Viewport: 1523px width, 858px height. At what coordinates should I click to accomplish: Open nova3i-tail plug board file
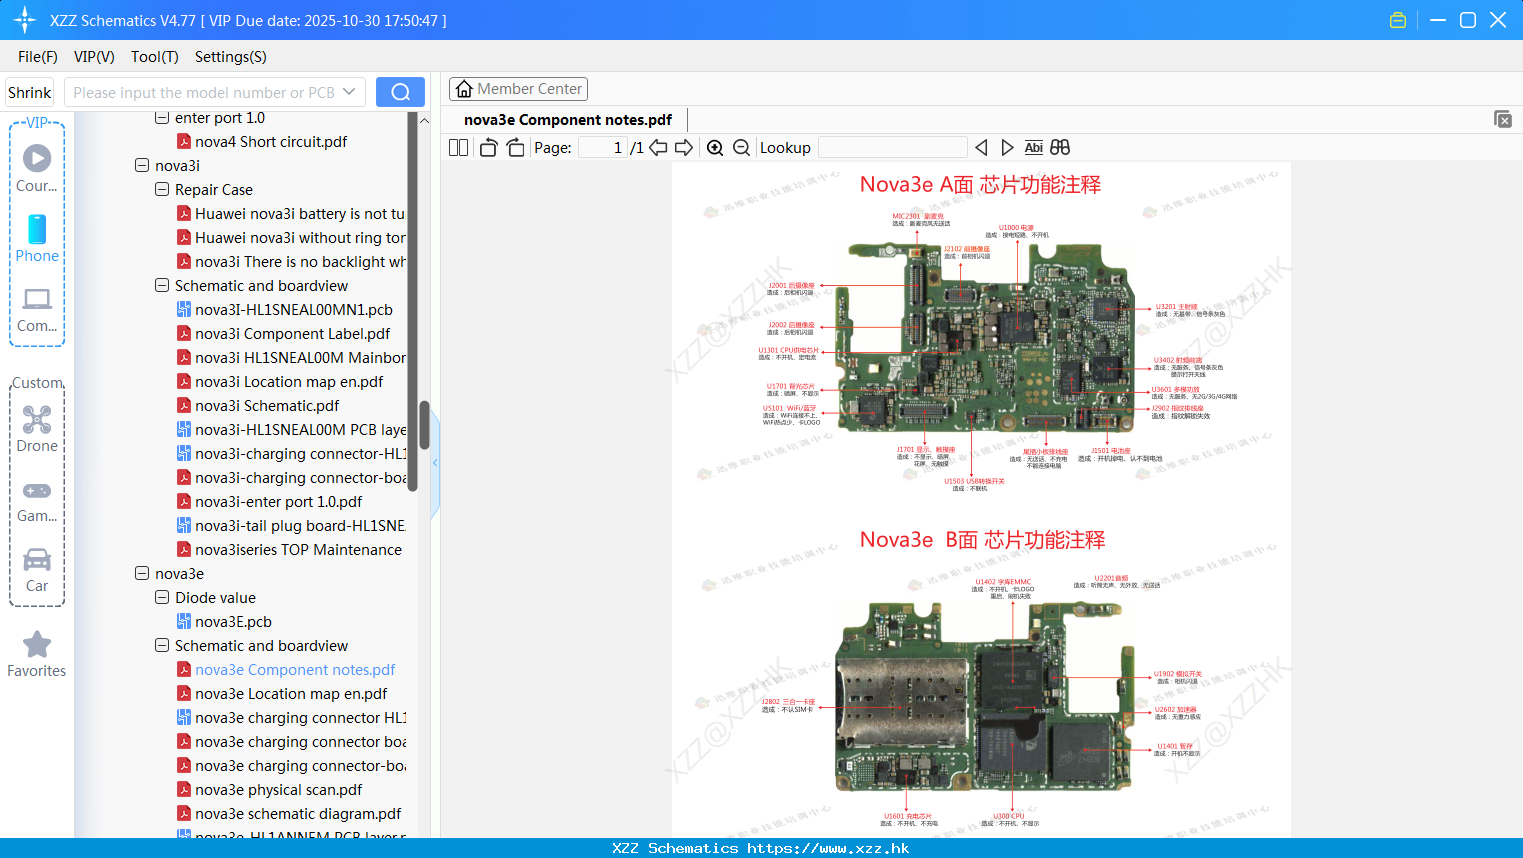[x=291, y=525]
